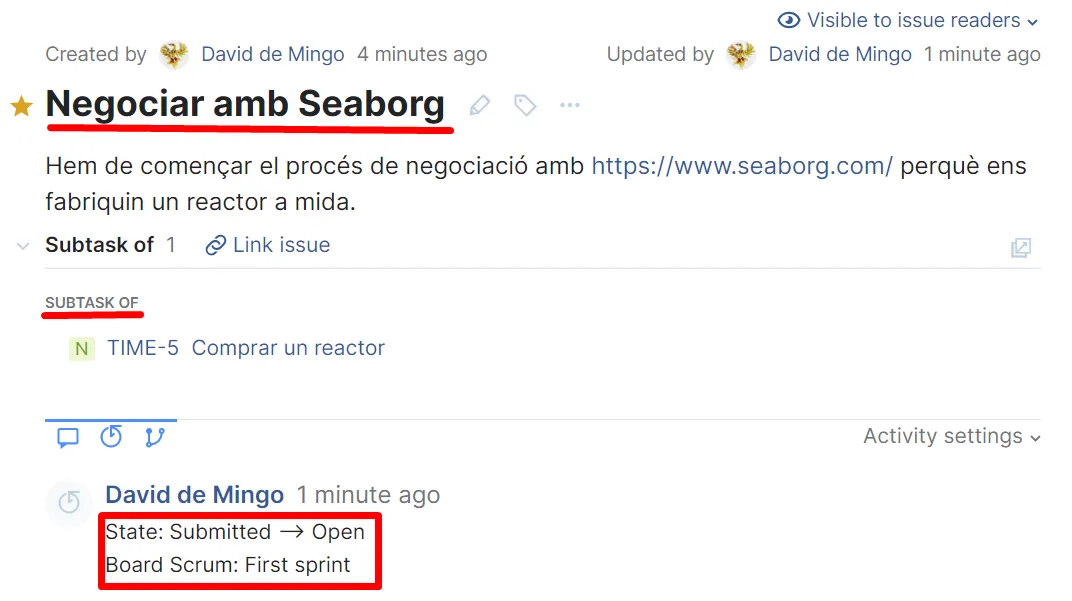Viewport: 1072px width, 601px height.
Task: Open linked issues in new view icon
Action: pyautogui.click(x=1020, y=247)
